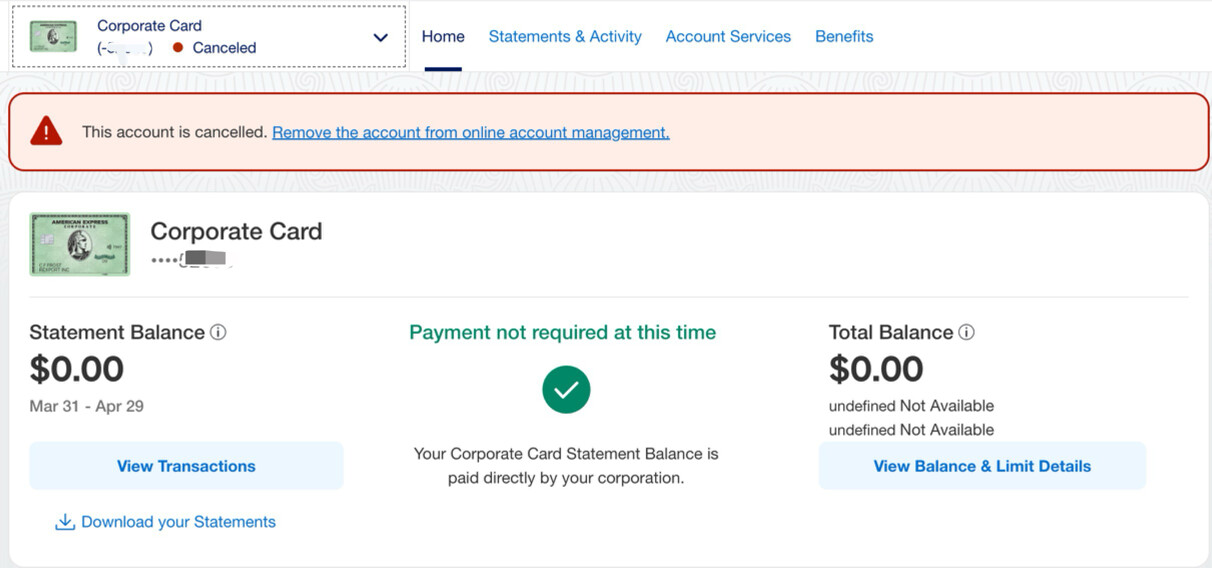This screenshot has width=1212, height=568.
Task: Click the large American Express card image
Action: (80, 244)
